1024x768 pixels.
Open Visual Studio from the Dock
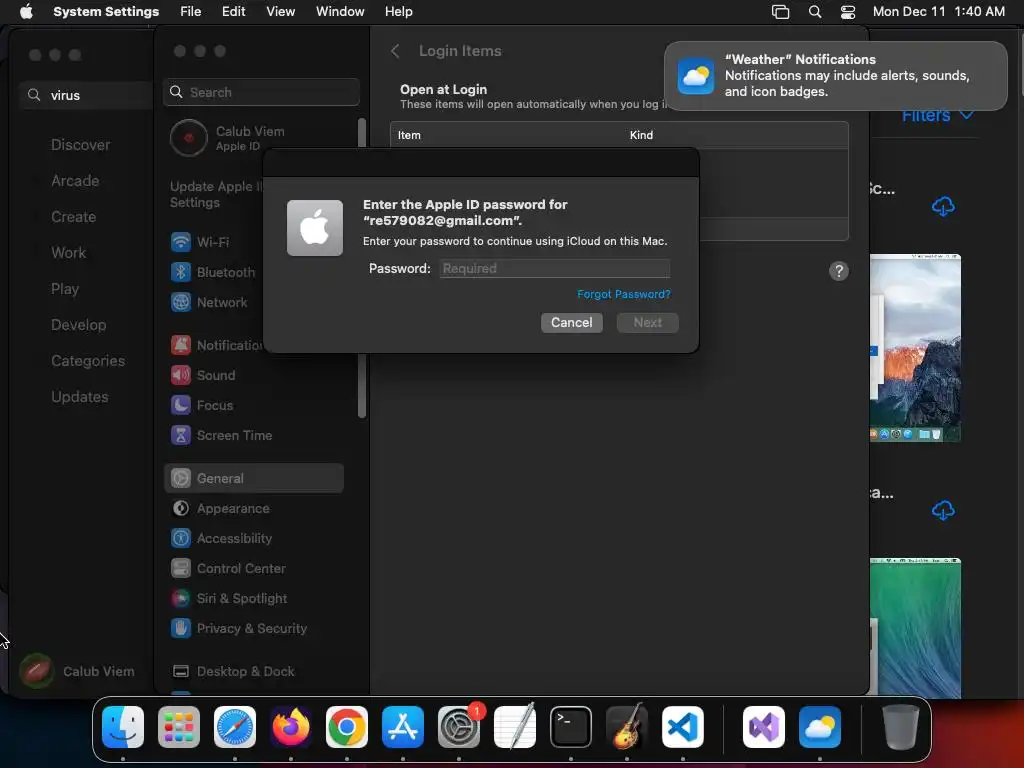[764, 727]
